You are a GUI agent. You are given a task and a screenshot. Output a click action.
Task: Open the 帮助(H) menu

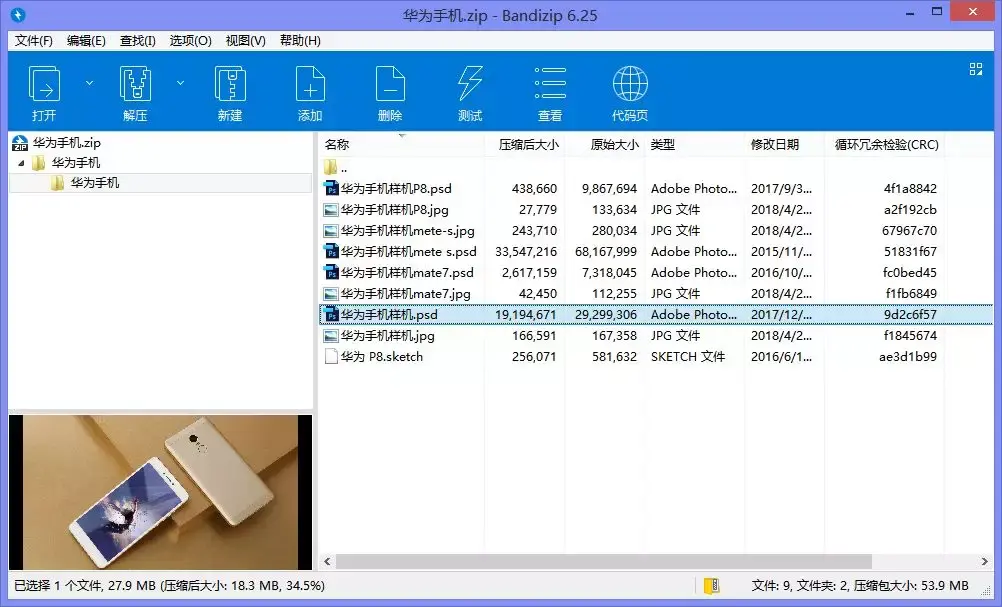[300, 41]
